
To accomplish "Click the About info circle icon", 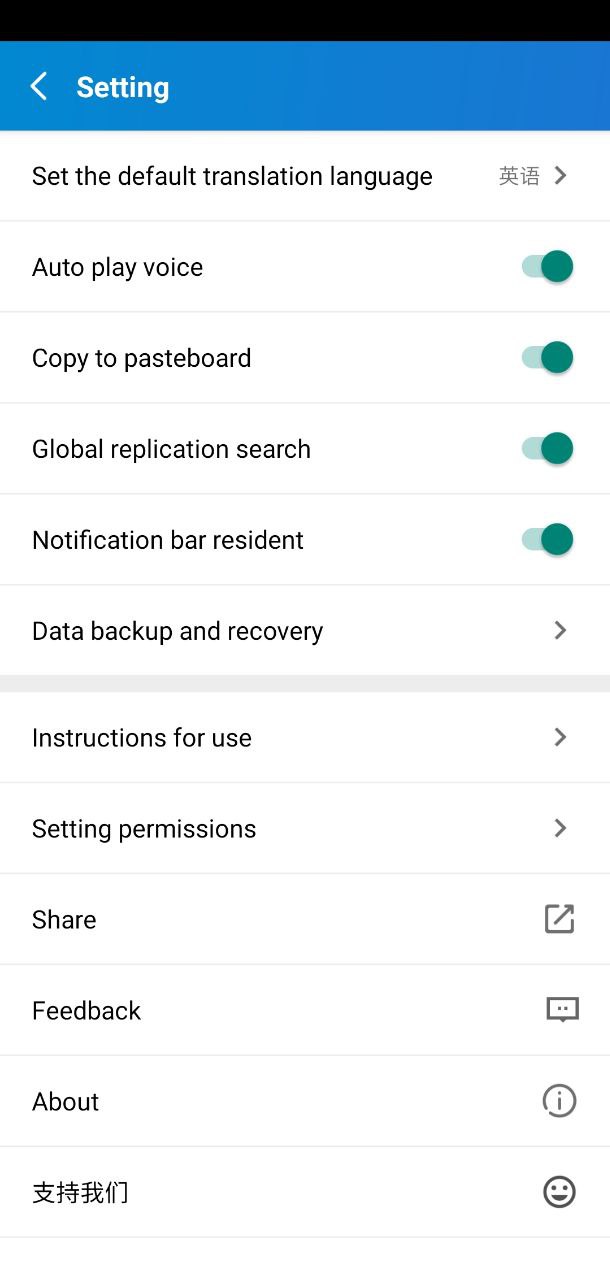I will point(559,1101).
